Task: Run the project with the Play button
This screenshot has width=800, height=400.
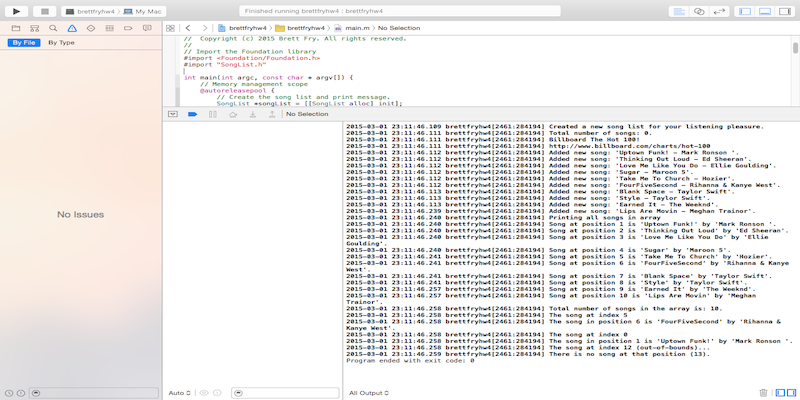Action: tap(16, 11)
